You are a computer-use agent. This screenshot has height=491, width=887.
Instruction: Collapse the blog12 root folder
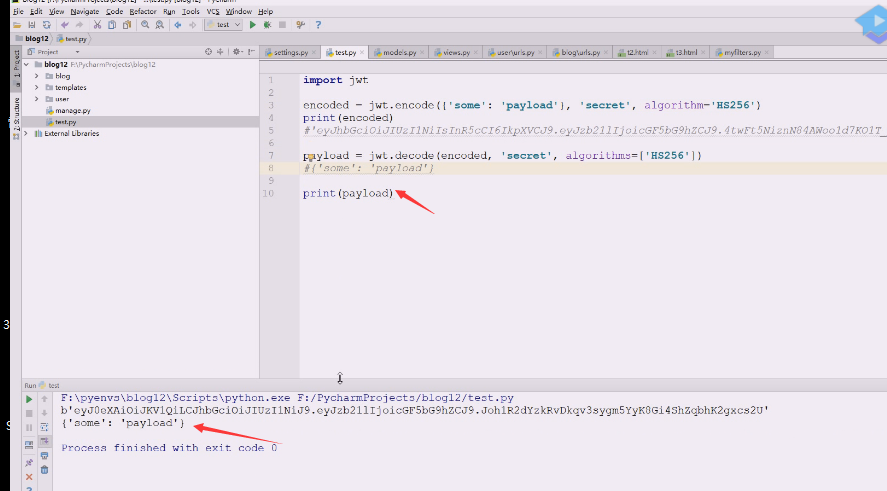pos(27,64)
